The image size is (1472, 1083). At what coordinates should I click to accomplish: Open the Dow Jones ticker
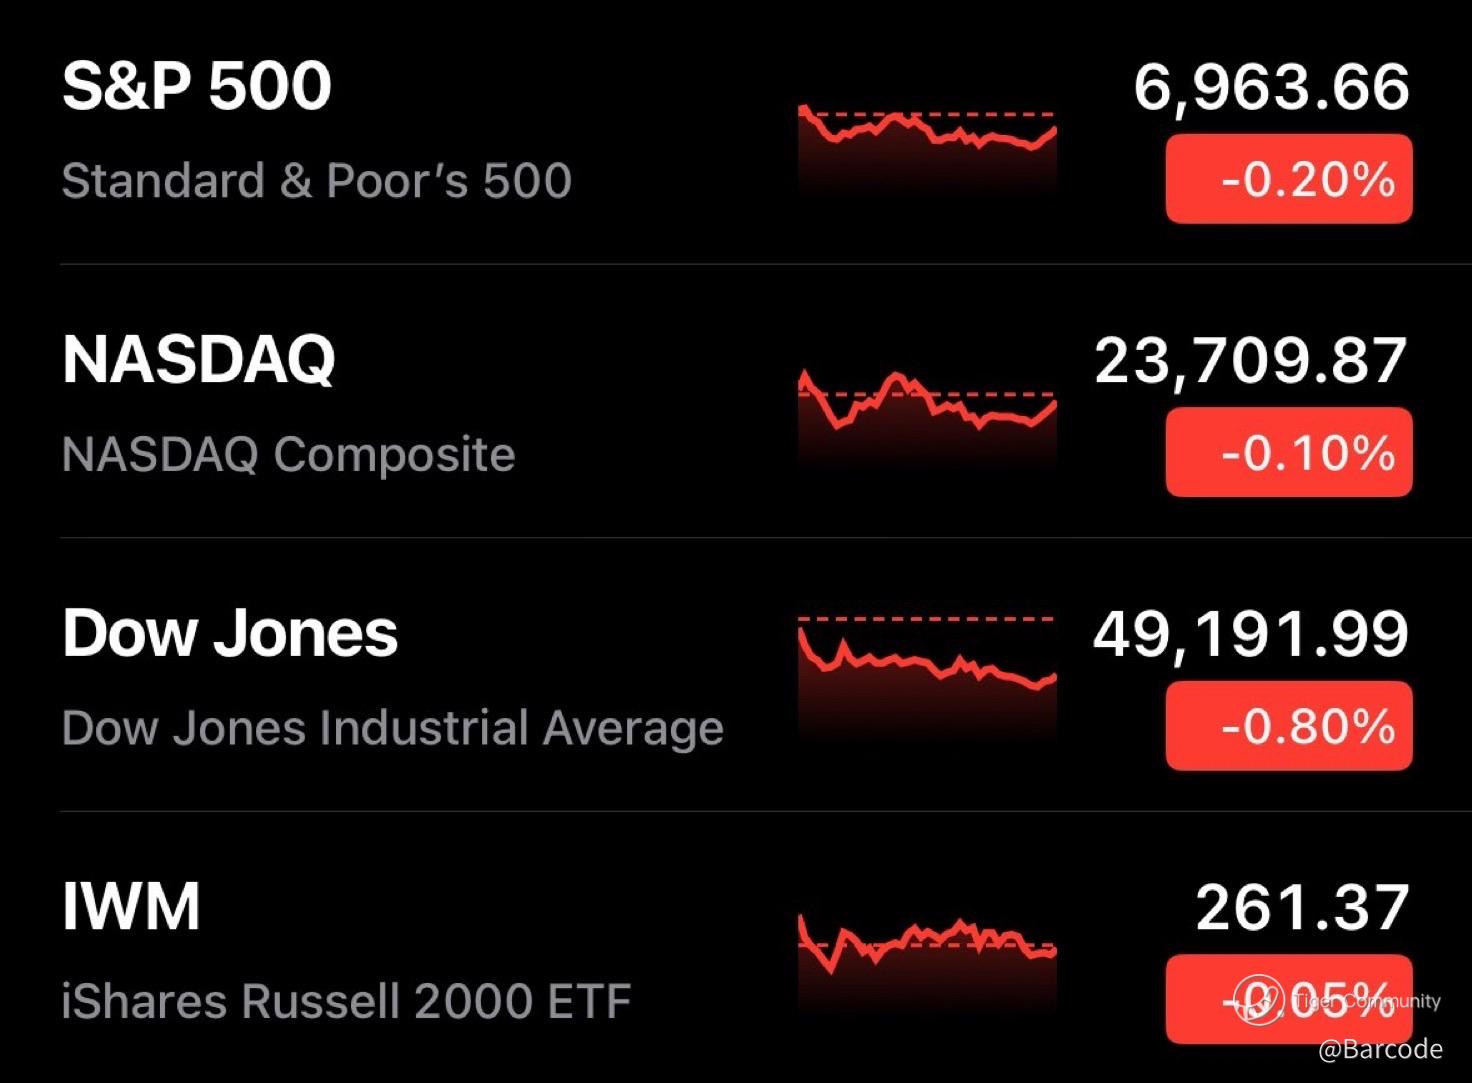coord(230,633)
